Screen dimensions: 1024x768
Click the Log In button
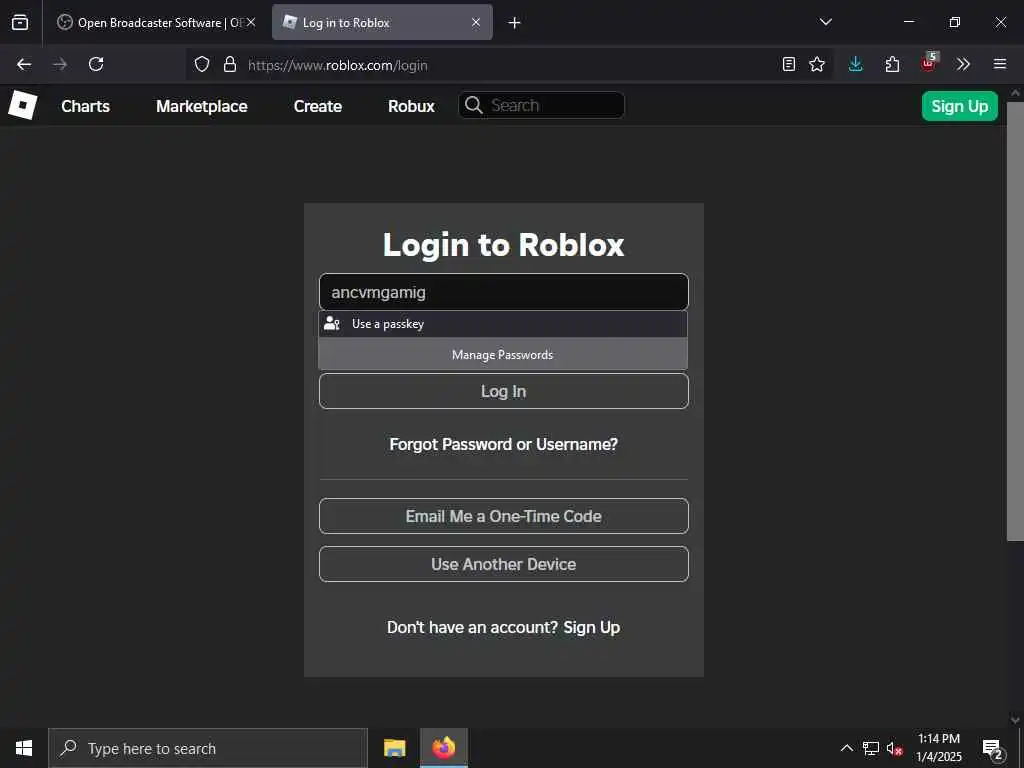tap(504, 391)
